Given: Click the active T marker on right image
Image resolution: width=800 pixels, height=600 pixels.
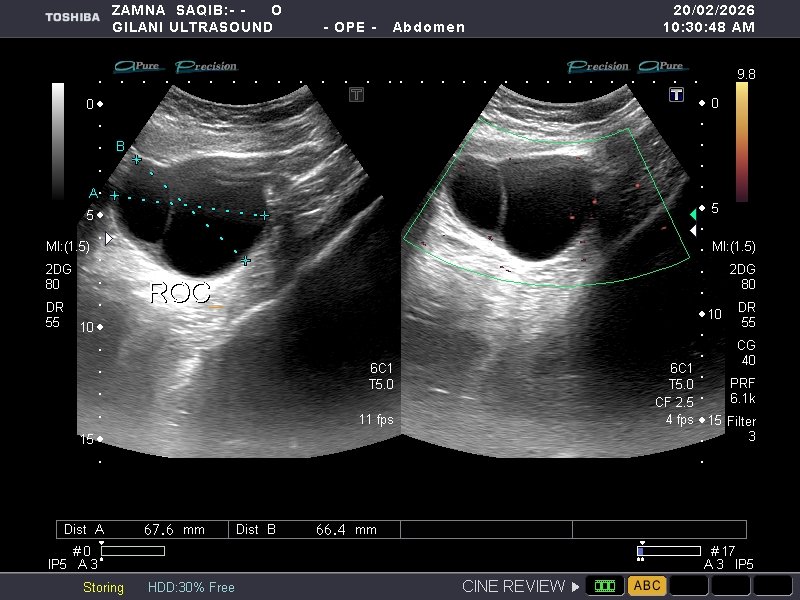Looking at the screenshot, I should tap(676, 94).
